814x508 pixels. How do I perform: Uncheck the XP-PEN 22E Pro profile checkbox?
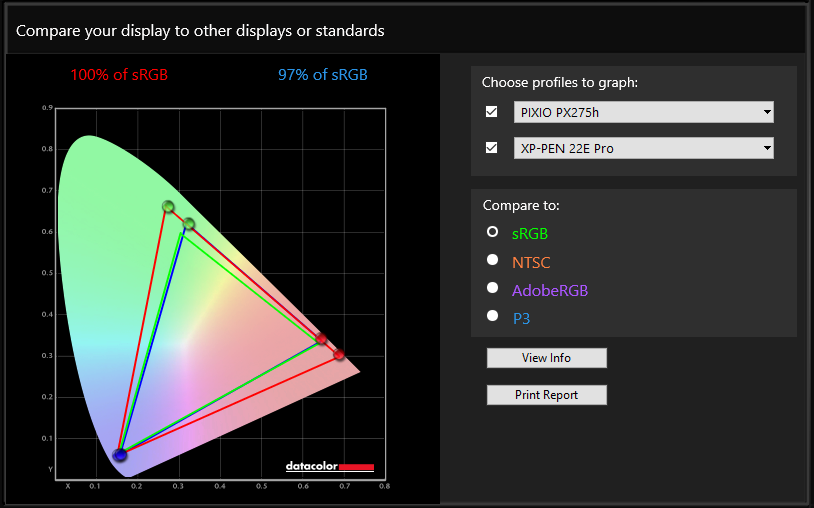pyautogui.click(x=492, y=148)
